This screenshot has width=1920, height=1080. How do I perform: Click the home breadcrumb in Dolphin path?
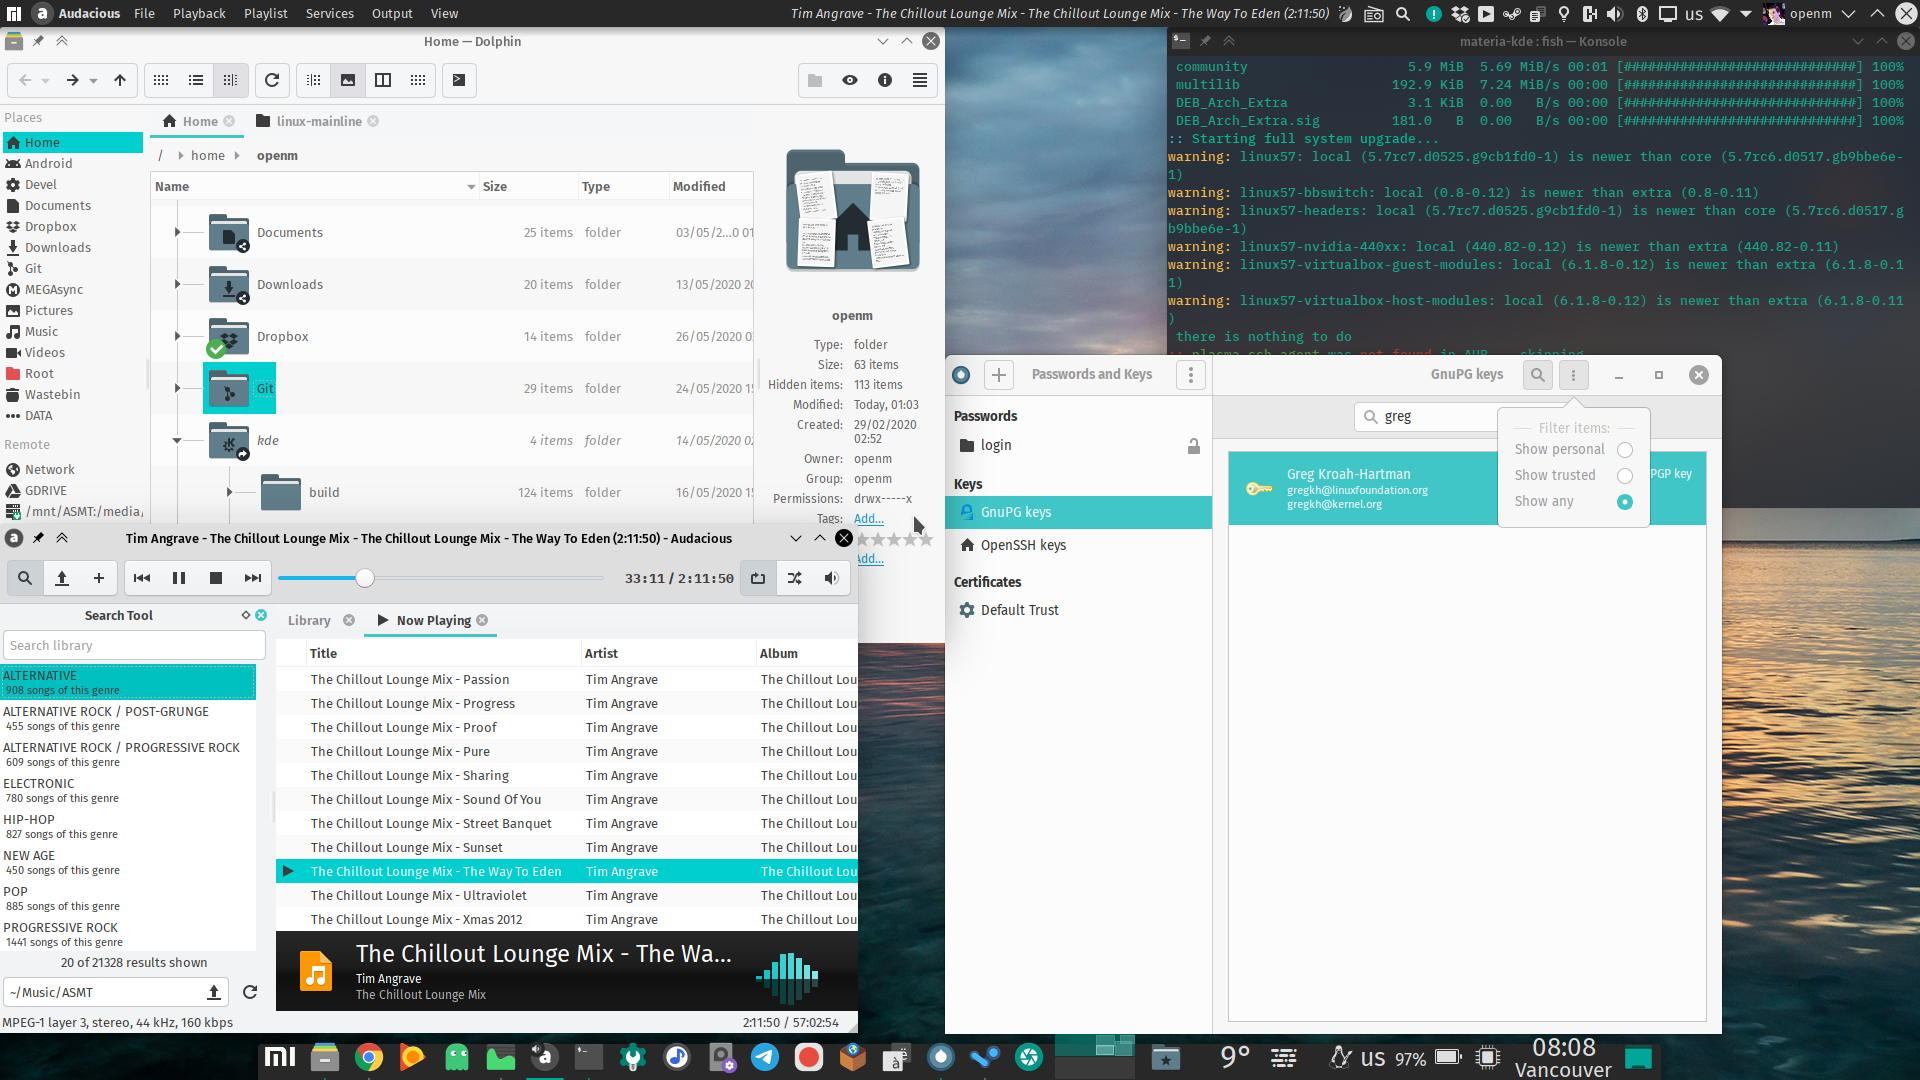coord(208,155)
